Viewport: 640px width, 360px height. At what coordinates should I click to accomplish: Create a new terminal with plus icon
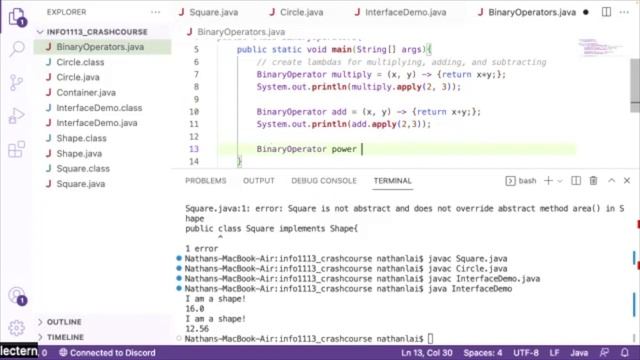548,181
